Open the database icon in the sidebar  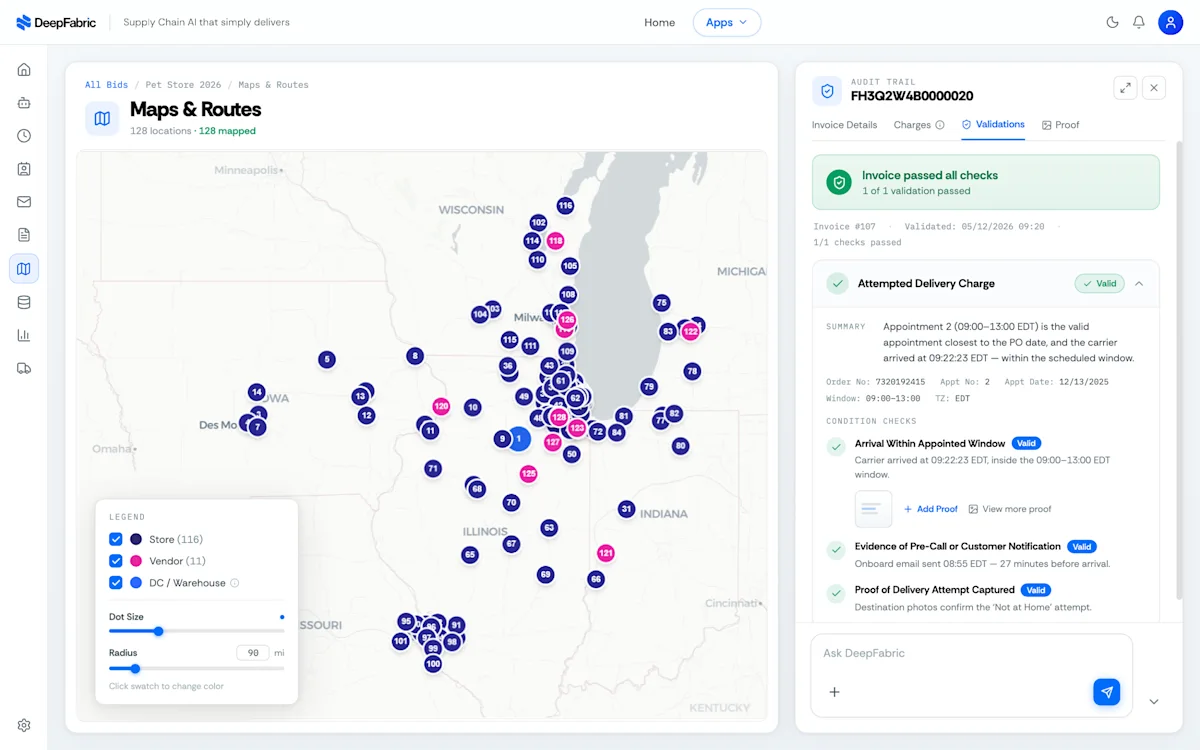pyautogui.click(x=24, y=302)
